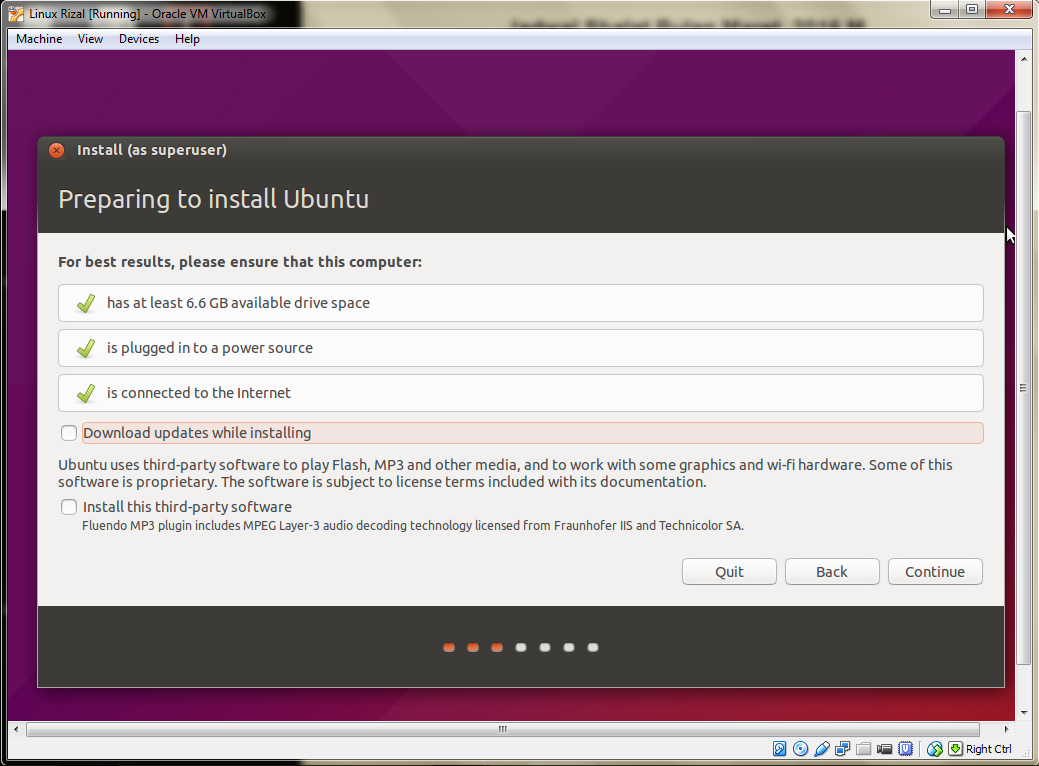The width and height of the screenshot is (1039, 766).
Task: Open the Devices menu
Action: pos(139,38)
